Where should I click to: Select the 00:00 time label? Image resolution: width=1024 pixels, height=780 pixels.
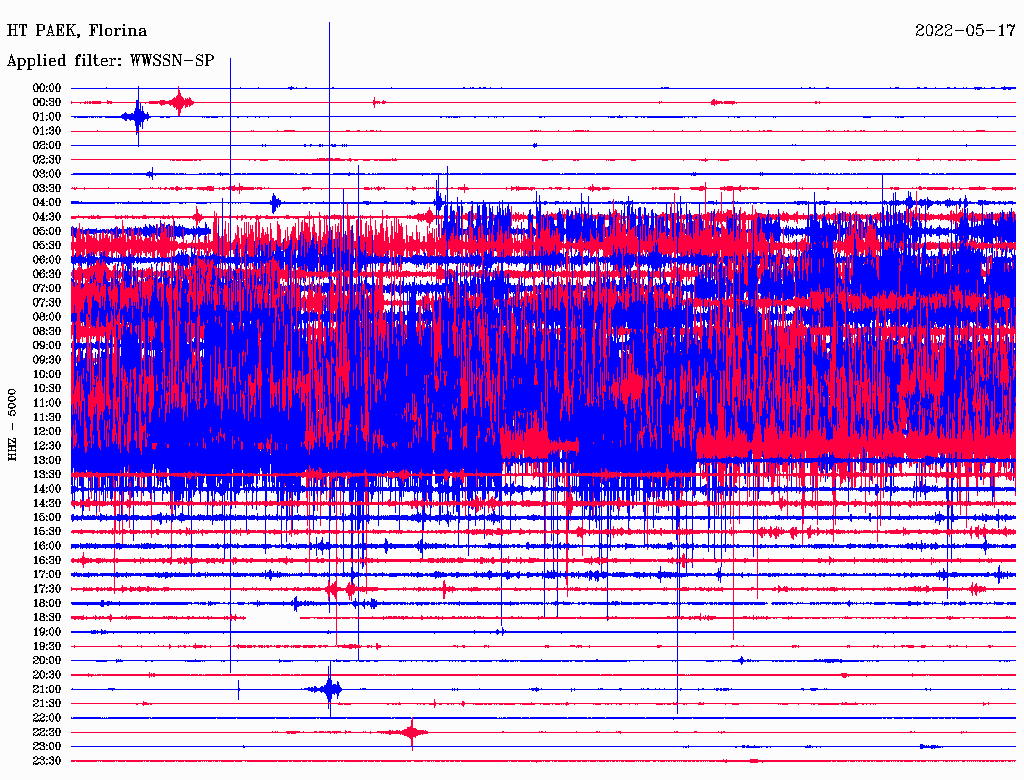(47, 88)
